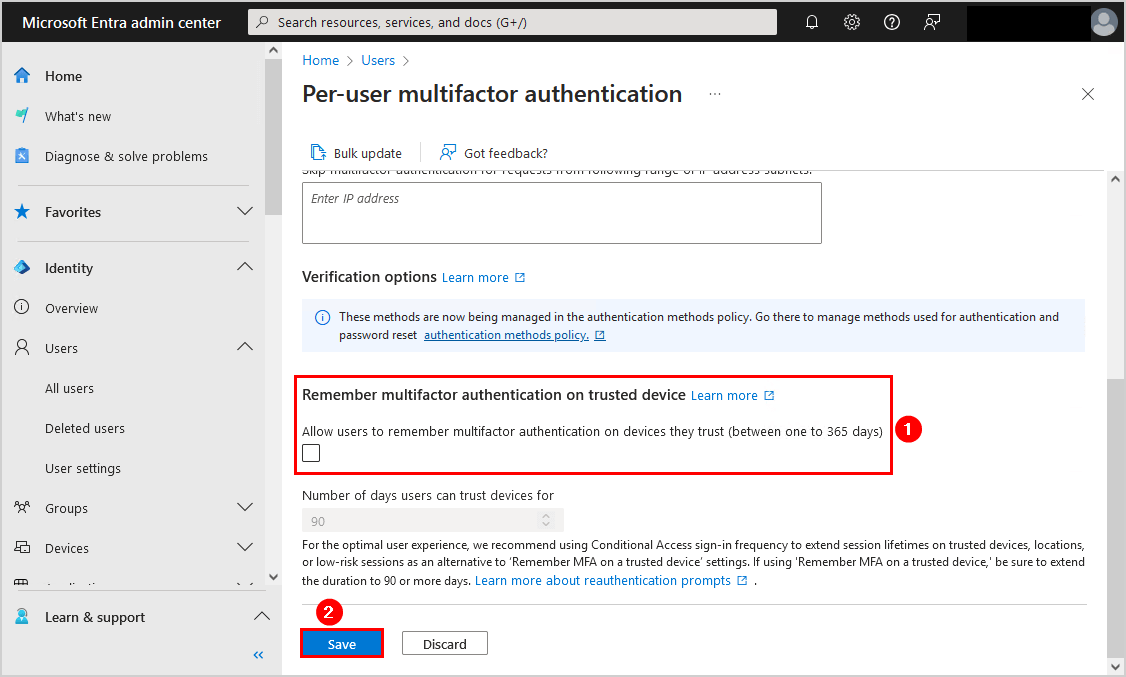1126x677 pixels.
Task: Click Microsoft Entra admin center title
Action: (x=121, y=22)
